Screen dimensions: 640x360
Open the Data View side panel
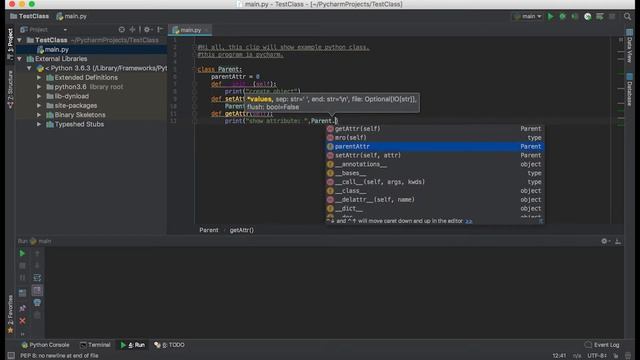point(629,46)
